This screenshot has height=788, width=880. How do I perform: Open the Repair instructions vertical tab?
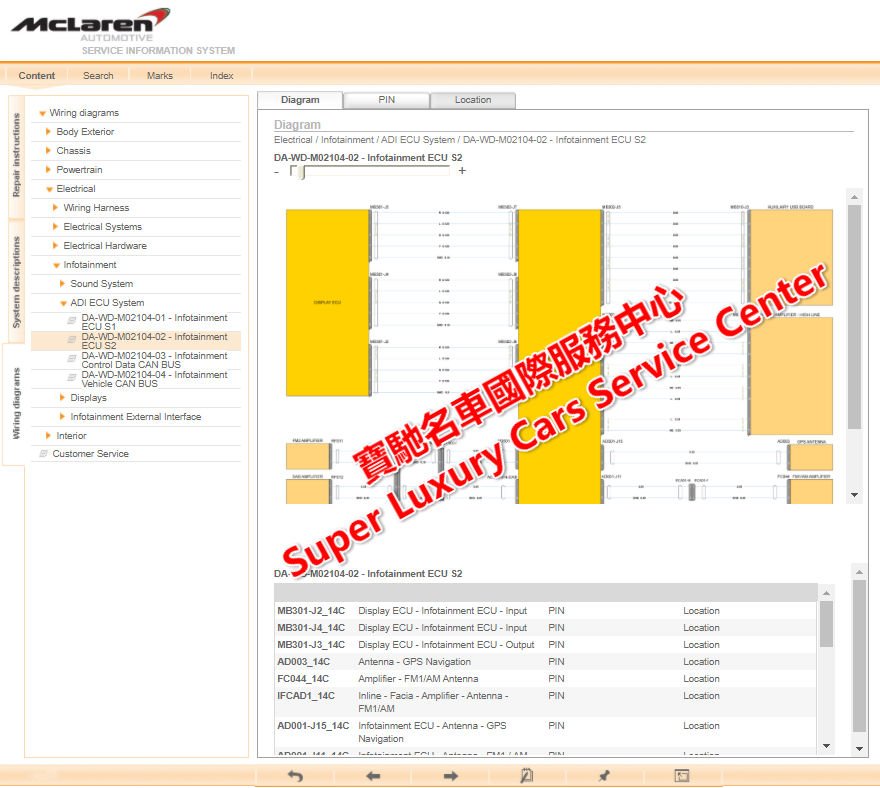pyautogui.click(x=16, y=155)
